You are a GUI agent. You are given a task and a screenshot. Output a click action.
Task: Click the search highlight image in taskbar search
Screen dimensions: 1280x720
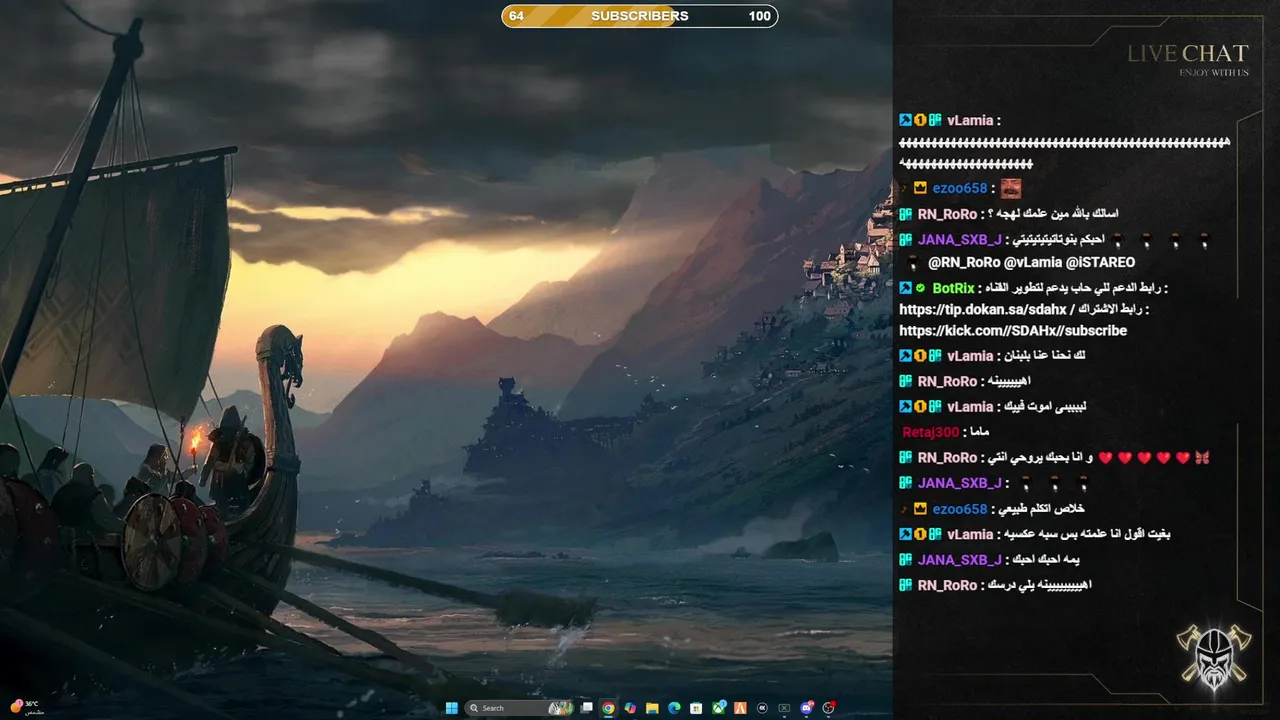[x=561, y=708]
